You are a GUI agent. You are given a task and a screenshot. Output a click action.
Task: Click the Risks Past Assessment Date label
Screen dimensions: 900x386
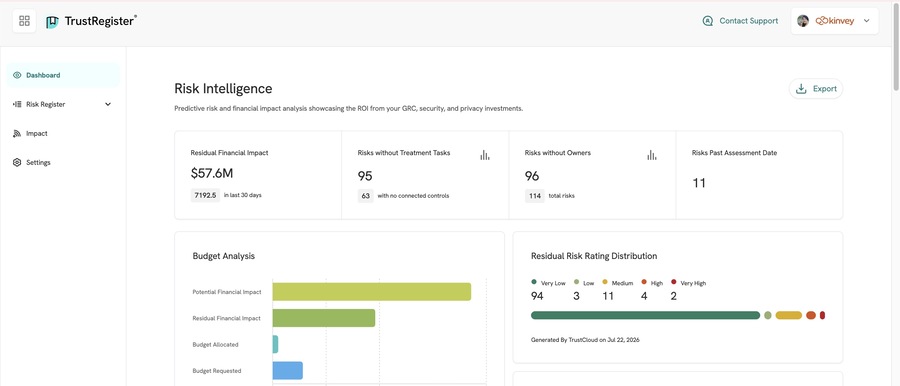point(735,153)
